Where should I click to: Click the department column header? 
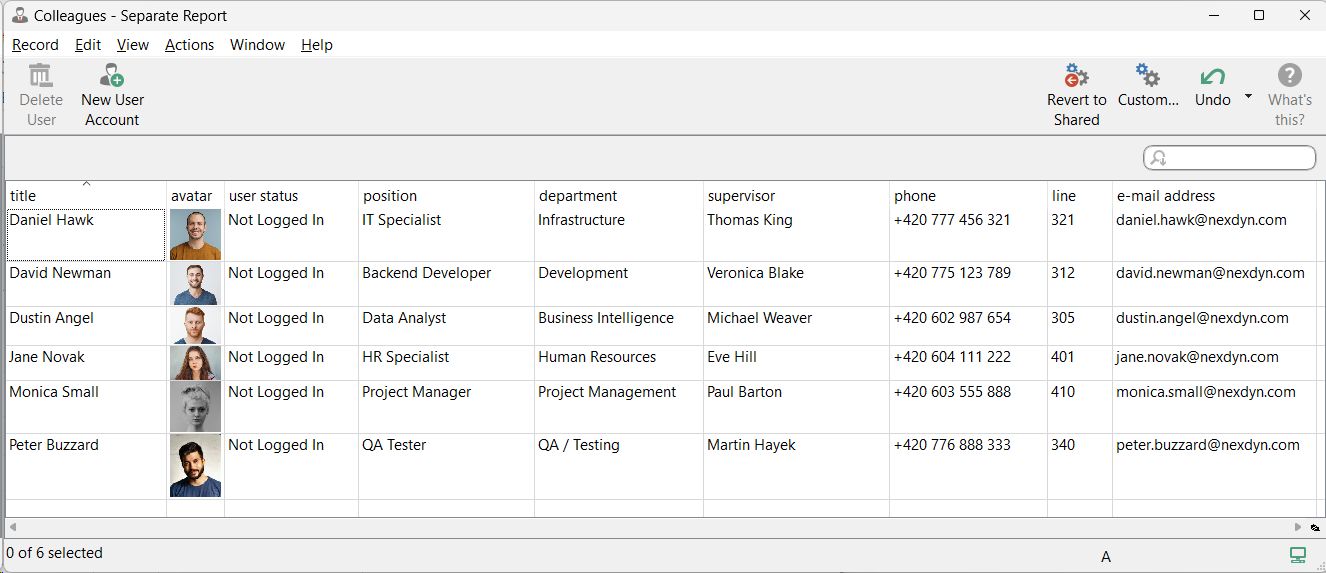[577, 196]
